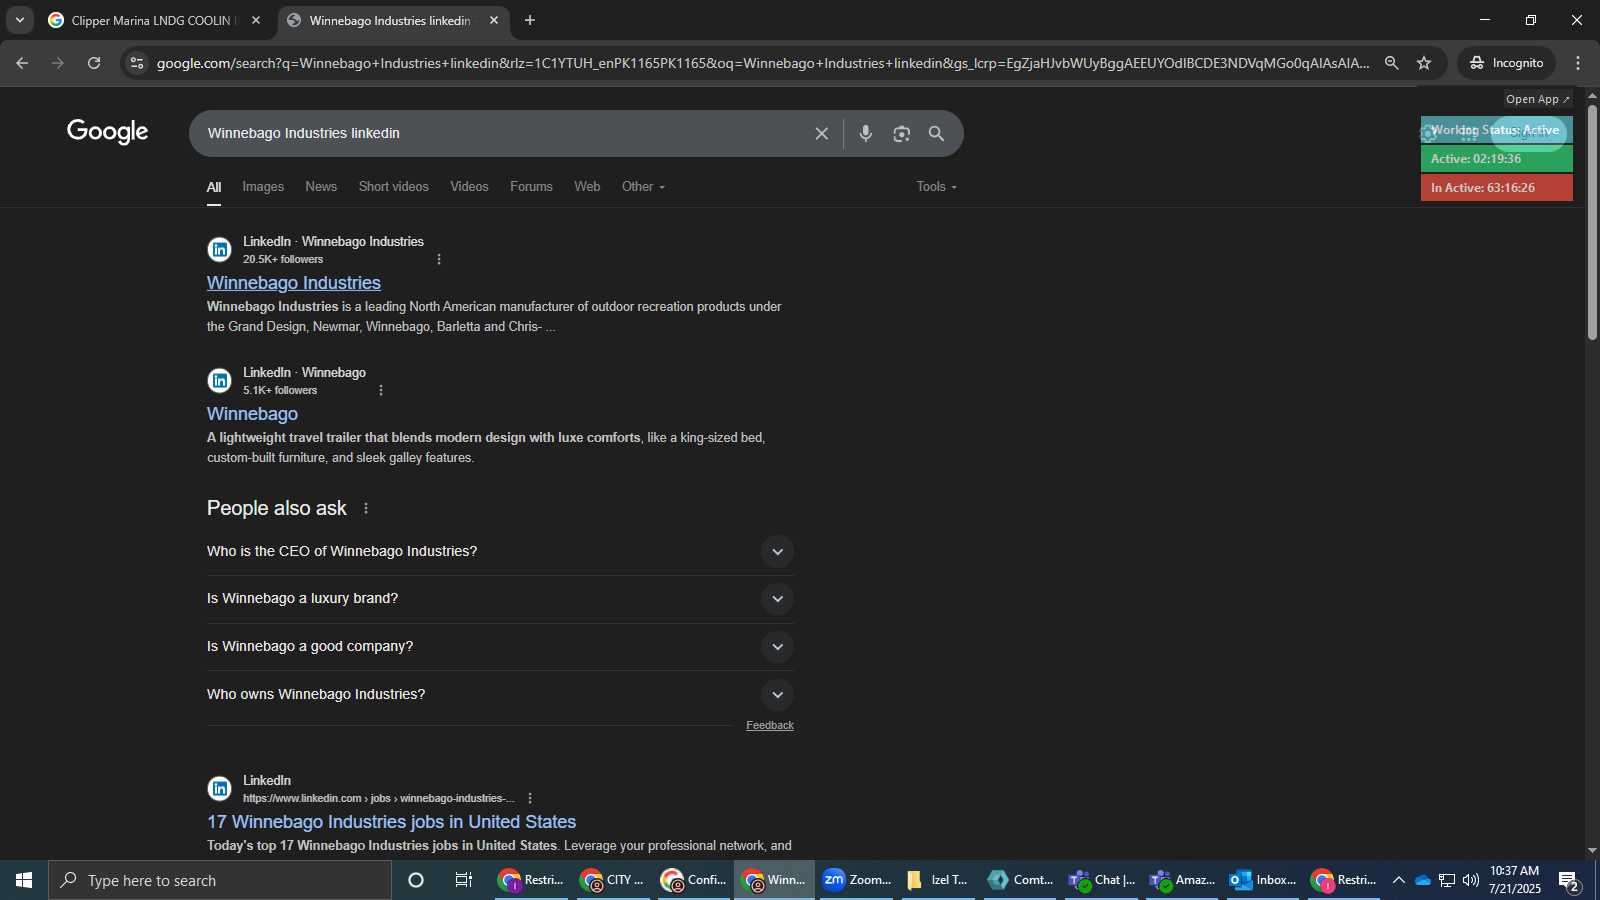
Task: Click the taskbar search box
Action: [220, 880]
